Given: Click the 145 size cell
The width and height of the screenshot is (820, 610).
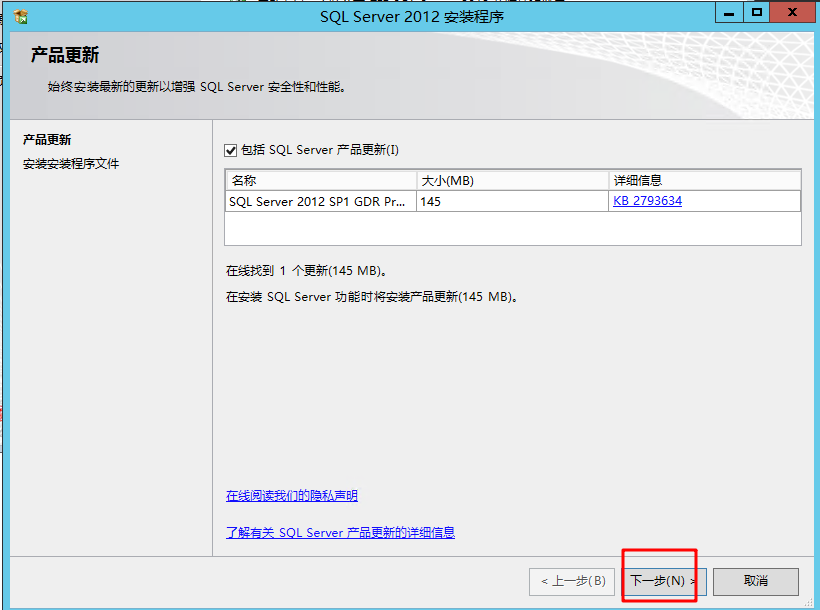Looking at the screenshot, I should point(512,201).
